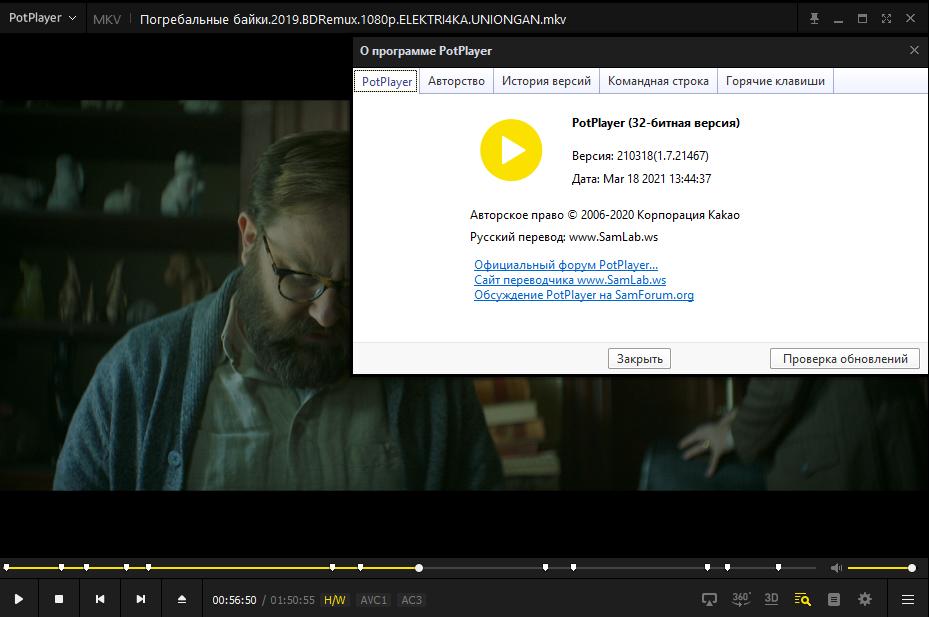Toggle H/W hardware acceleration indicator
The width and height of the screenshot is (929, 617).
(x=334, y=600)
